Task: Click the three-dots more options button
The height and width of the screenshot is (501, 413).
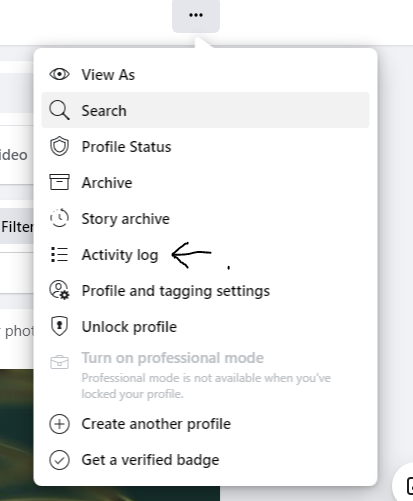Action: click(x=196, y=15)
